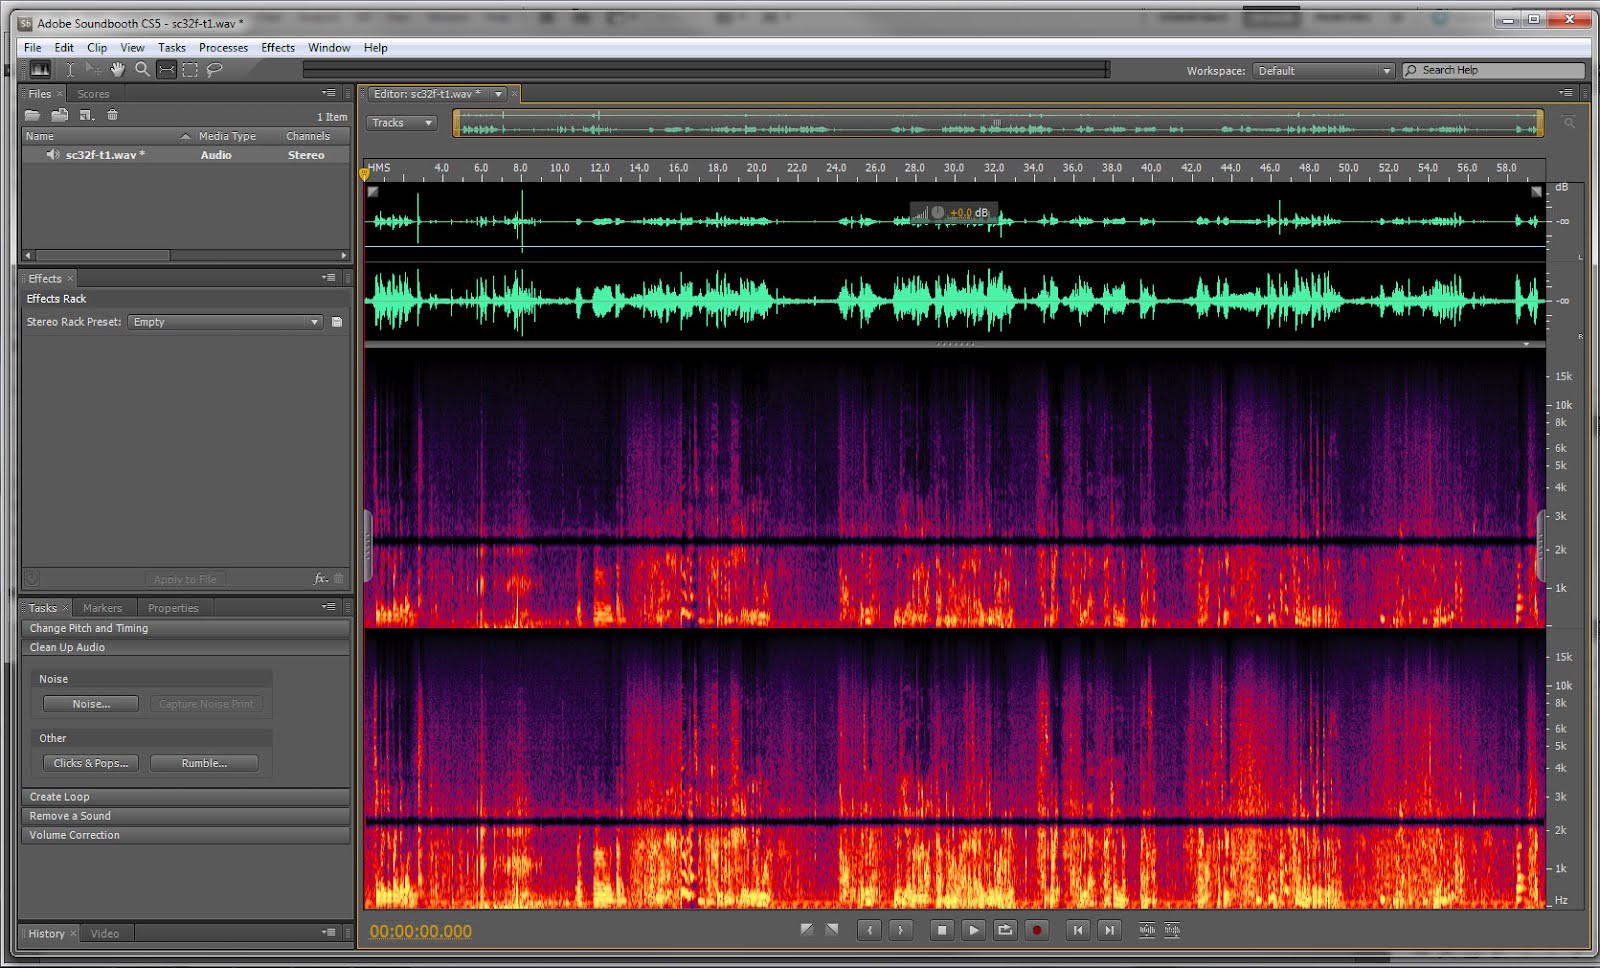Select the Zoom magnifier tool
This screenshot has width=1600, height=968.
click(142, 69)
